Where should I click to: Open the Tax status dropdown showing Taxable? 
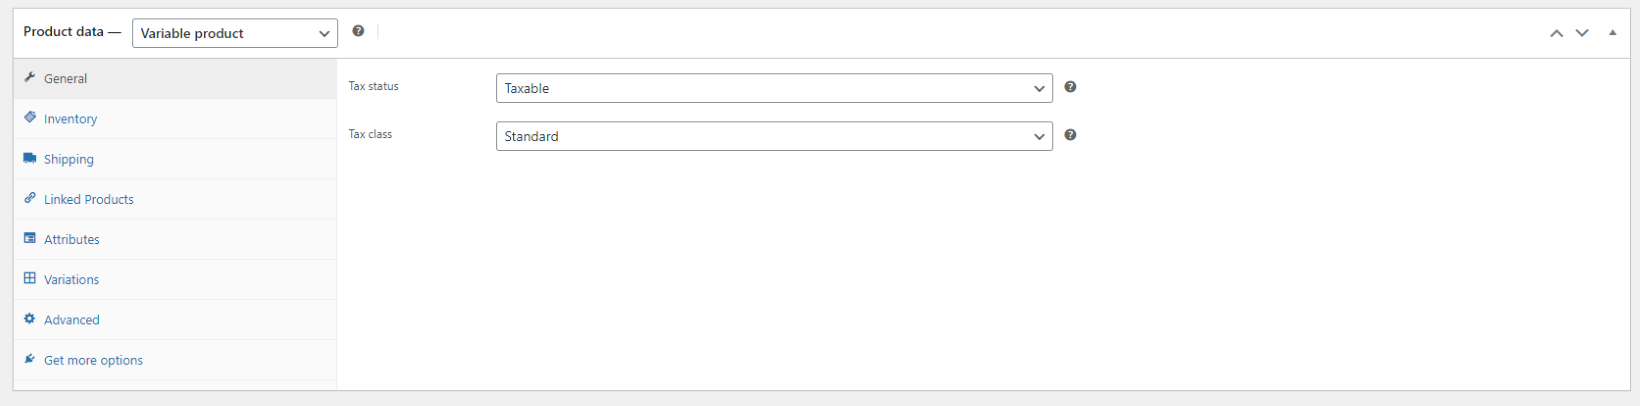click(x=774, y=88)
